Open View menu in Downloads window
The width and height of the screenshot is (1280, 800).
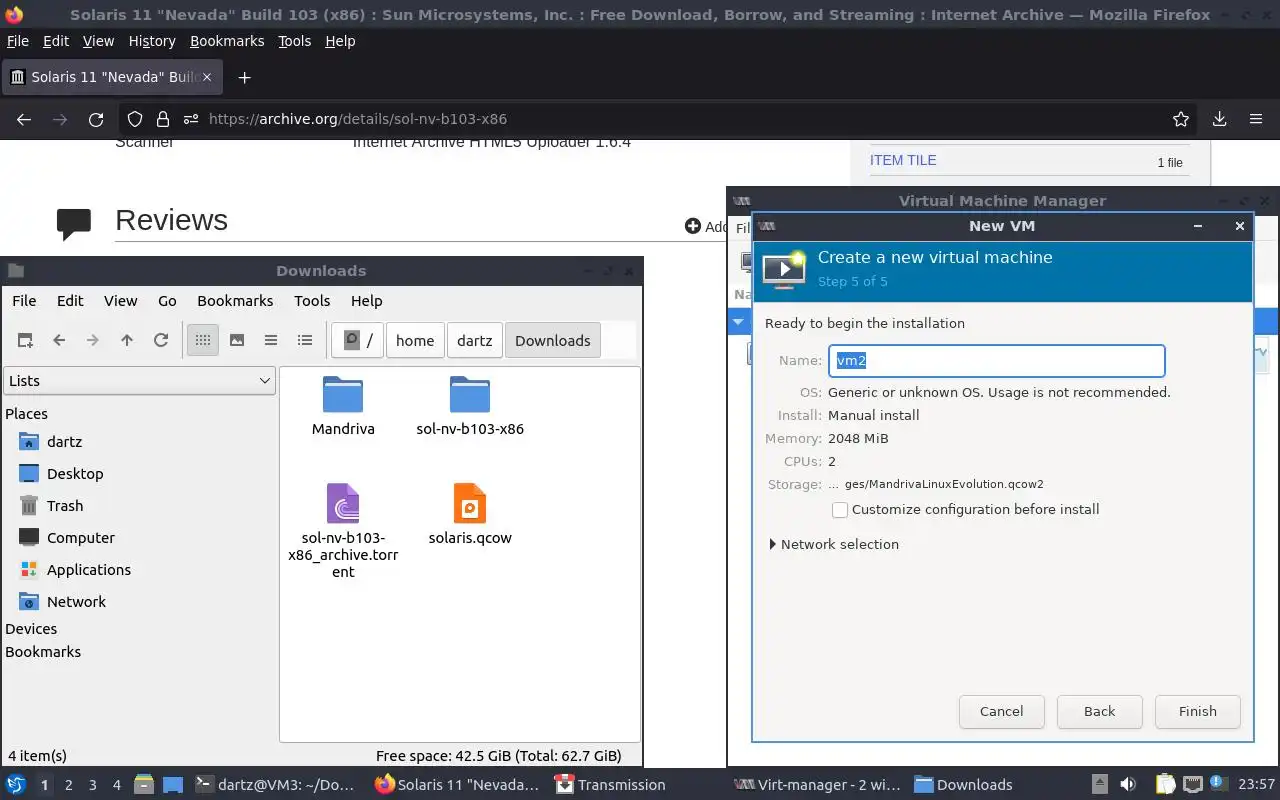pyautogui.click(x=121, y=300)
